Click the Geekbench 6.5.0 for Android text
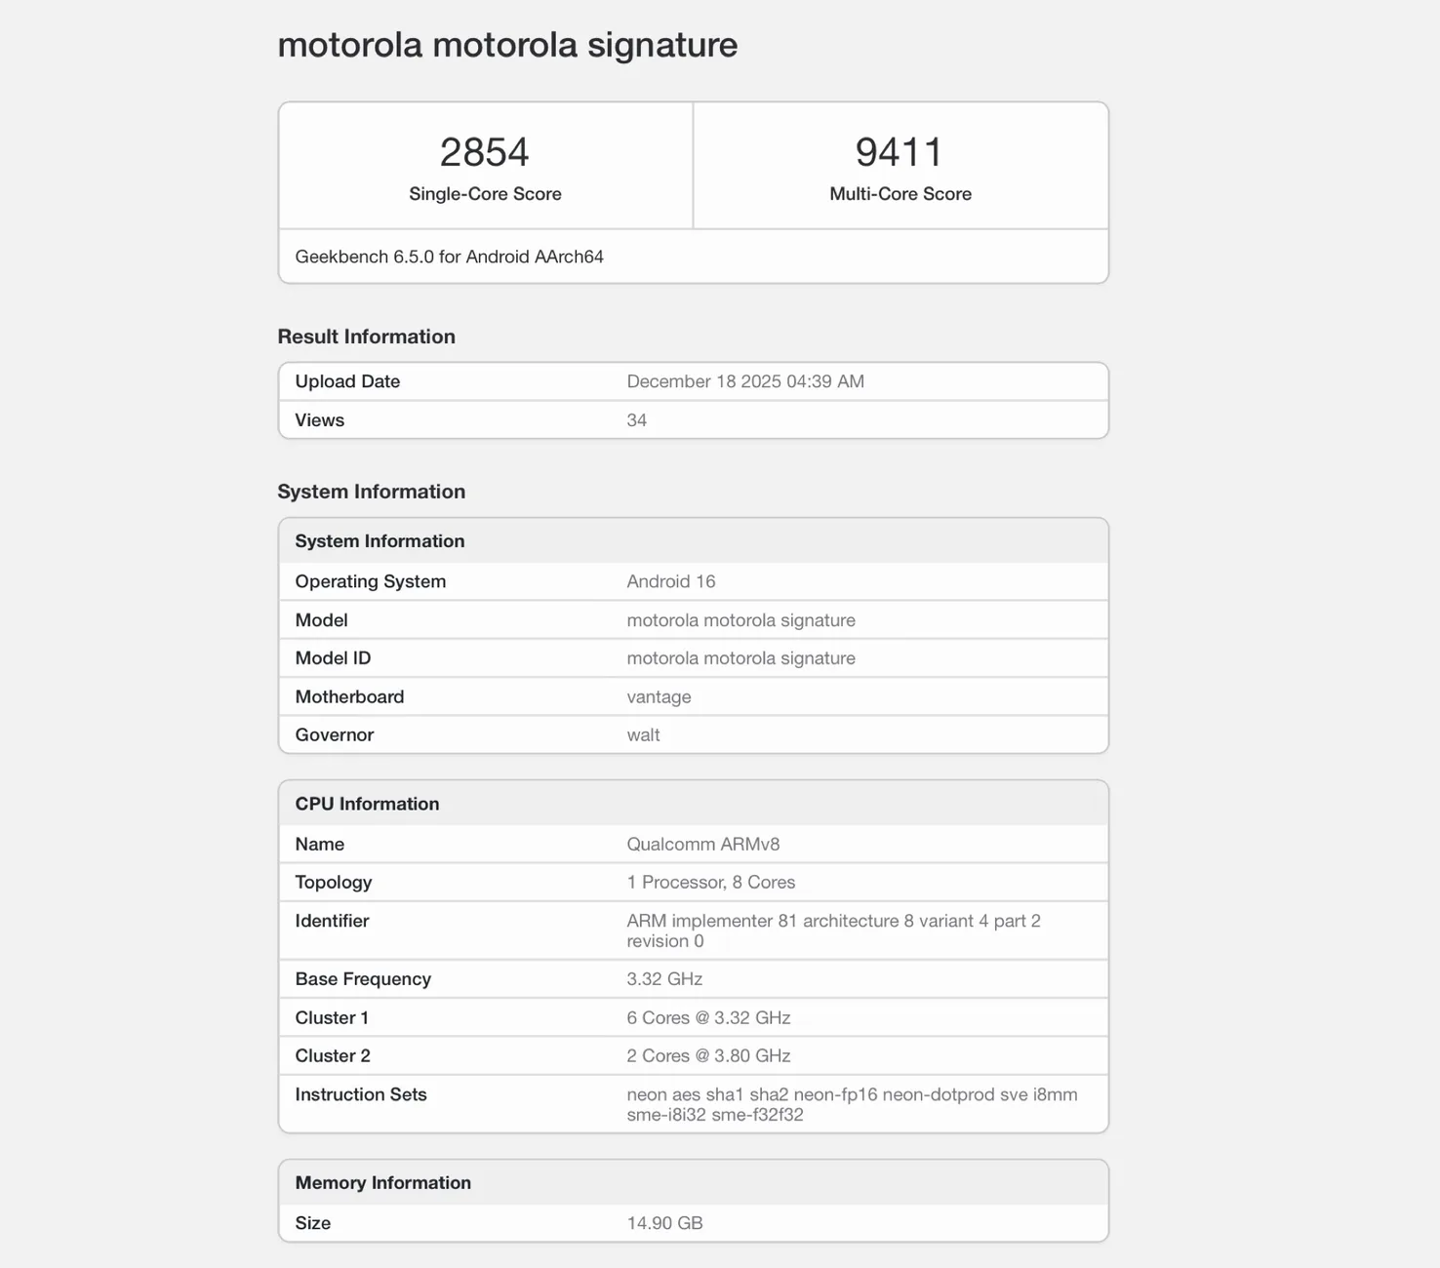Image resolution: width=1440 pixels, height=1268 pixels. 449,257
